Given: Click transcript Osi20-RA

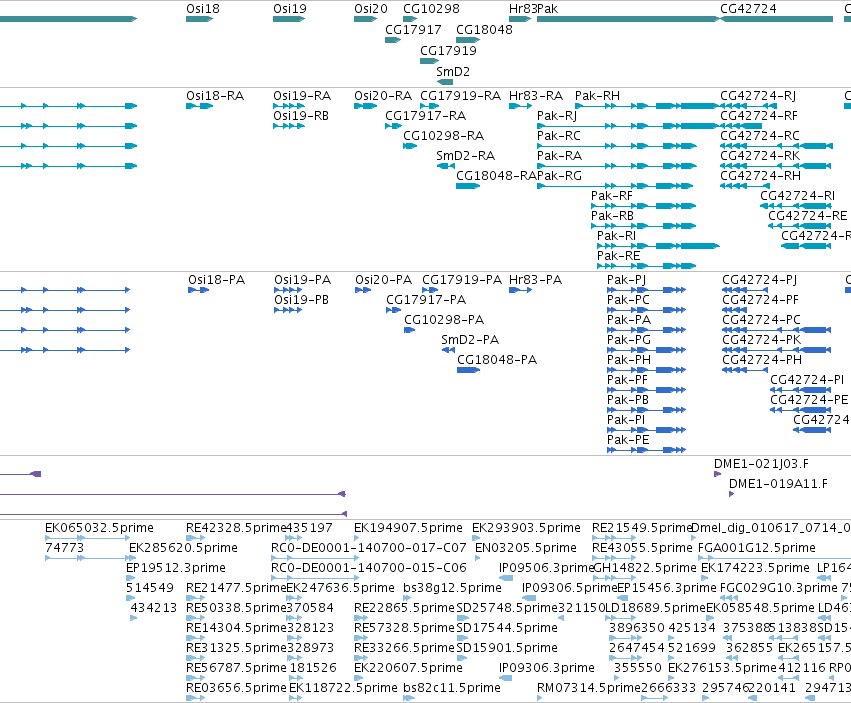Looking at the screenshot, I should point(365,106).
